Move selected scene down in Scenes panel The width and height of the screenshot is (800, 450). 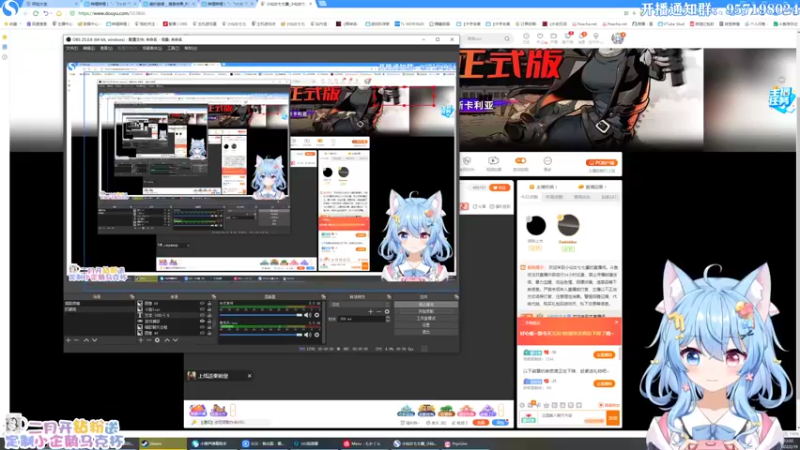[94, 340]
